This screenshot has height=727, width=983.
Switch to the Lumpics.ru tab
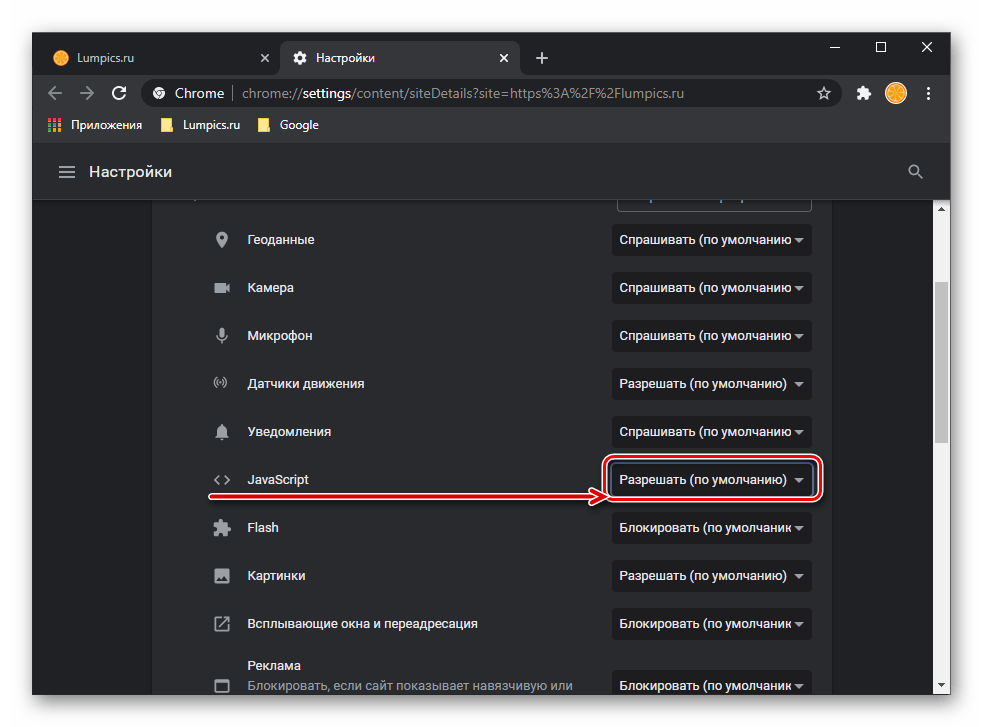pos(150,58)
